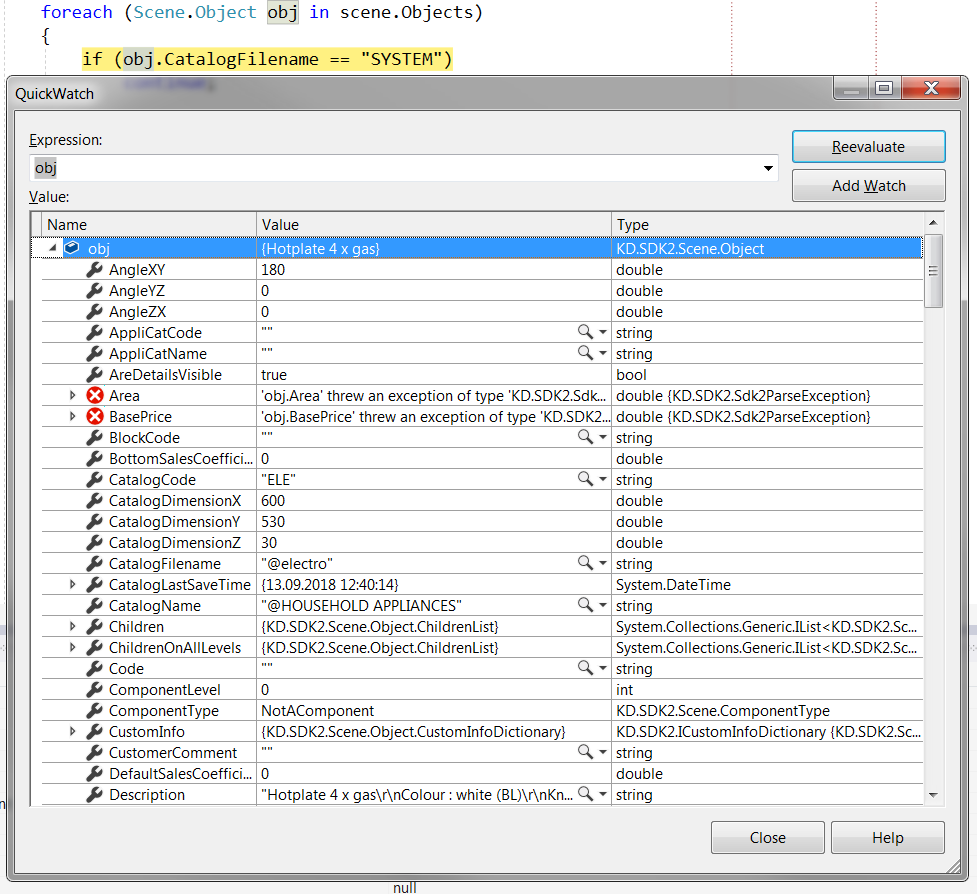Expand the Children property node
Image resolution: width=977 pixels, height=894 pixels.
71,626
